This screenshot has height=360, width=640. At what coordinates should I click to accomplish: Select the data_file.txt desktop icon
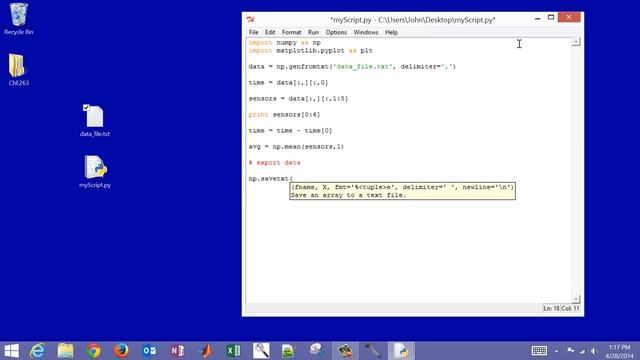click(95, 121)
